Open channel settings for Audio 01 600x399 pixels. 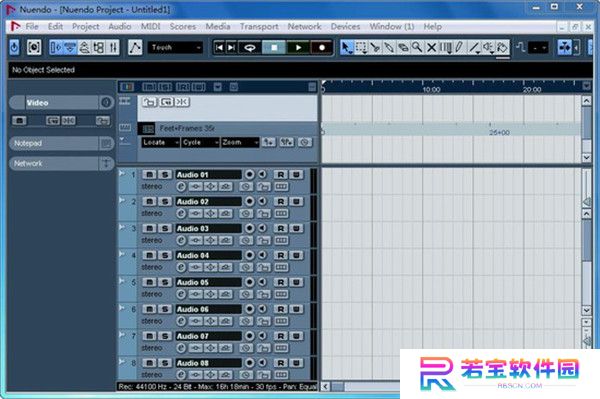pos(181,187)
